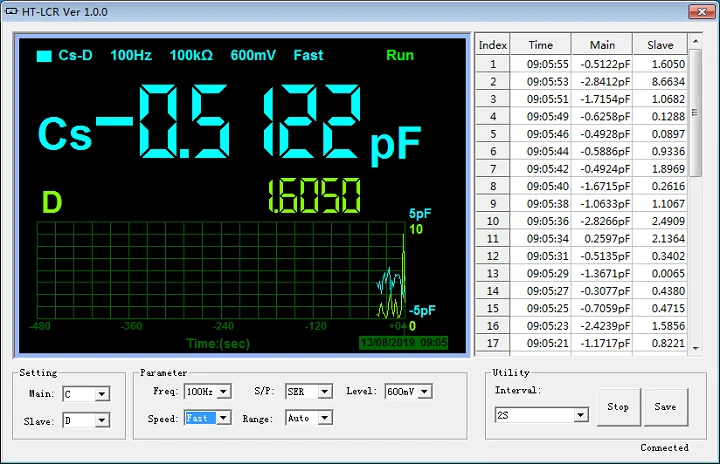This screenshot has height=464, width=720.
Task: Expand the Freq dropdown showing 100Hz
Action: pos(223,391)
